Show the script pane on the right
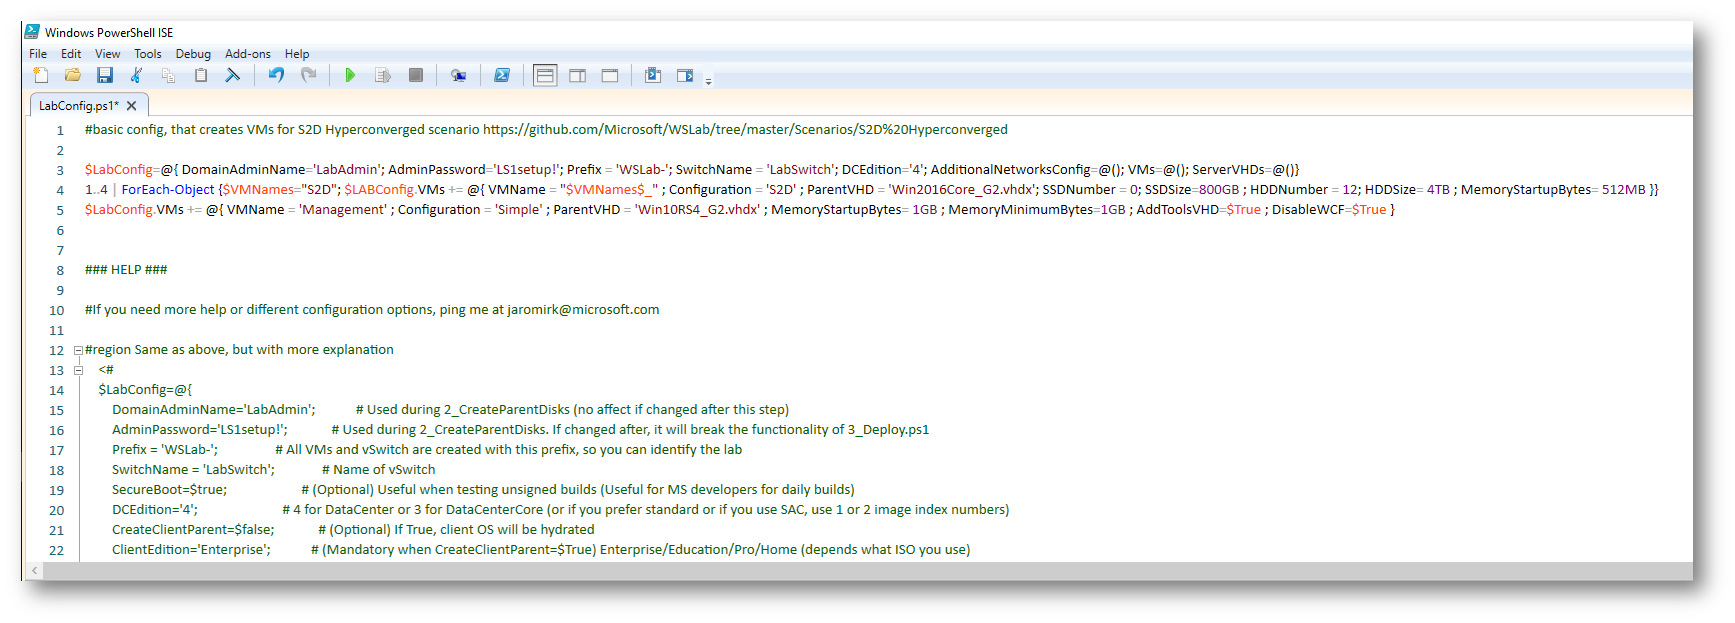Image resolution: width=1735 pixels, height=623 pixels. click(578, 75)
